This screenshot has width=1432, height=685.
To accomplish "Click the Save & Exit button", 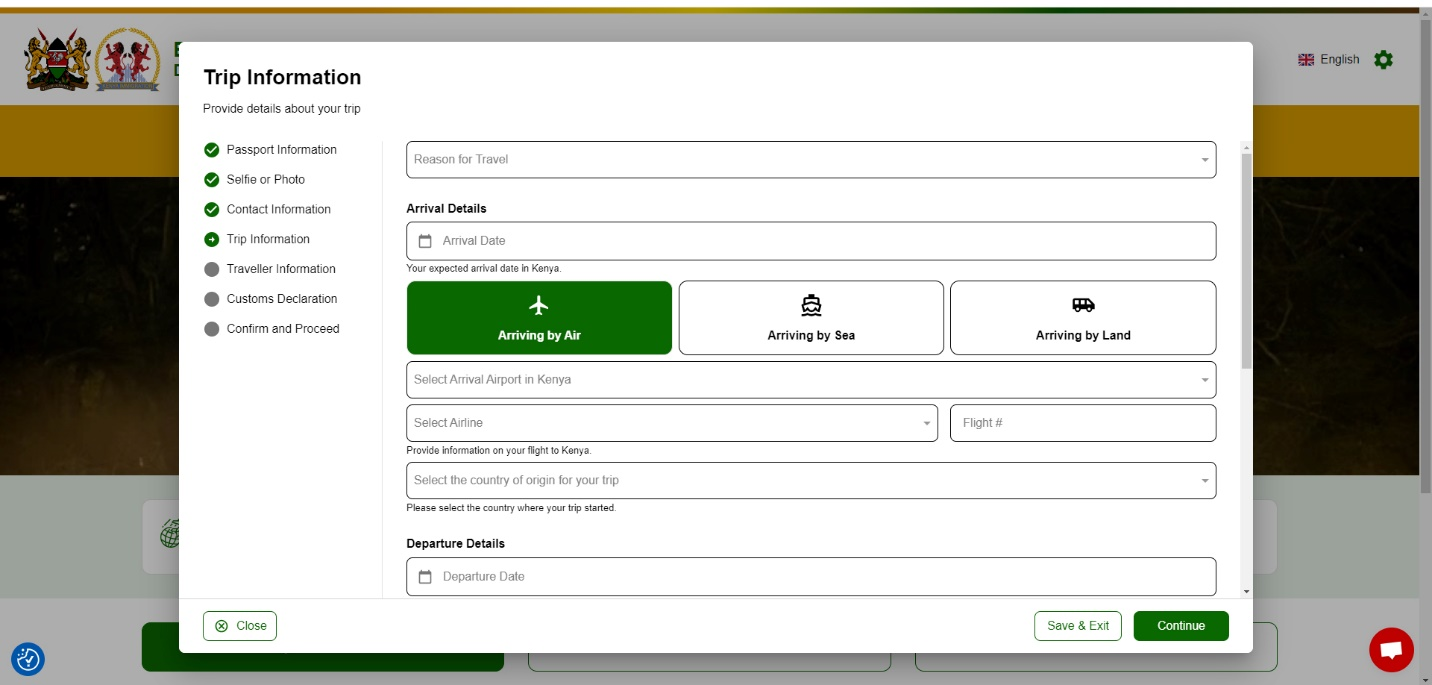I will pos(1077,626).
